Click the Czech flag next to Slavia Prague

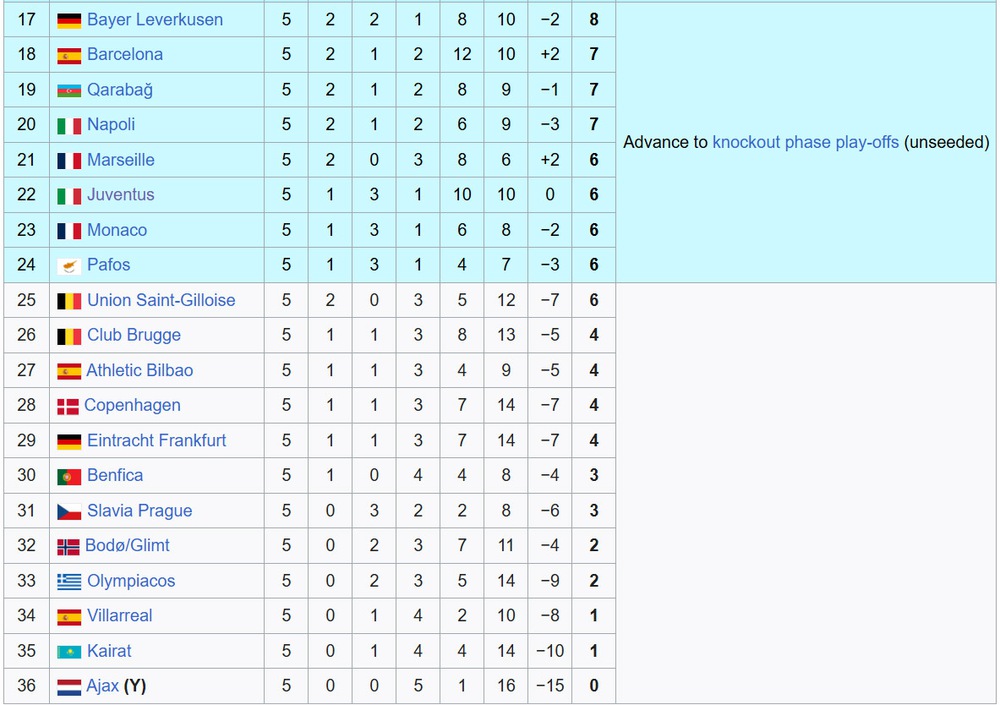coord(69,512)
